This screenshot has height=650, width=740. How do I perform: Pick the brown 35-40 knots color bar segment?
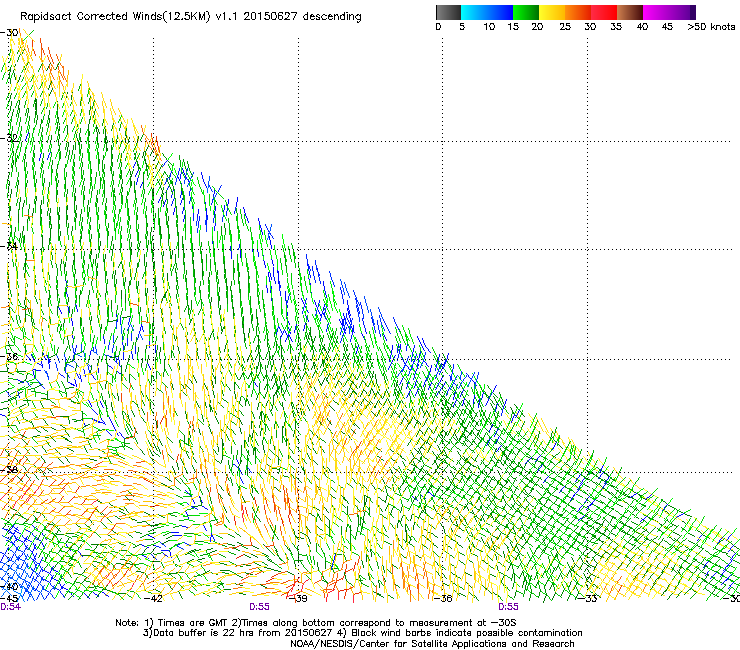pos(630,12)
